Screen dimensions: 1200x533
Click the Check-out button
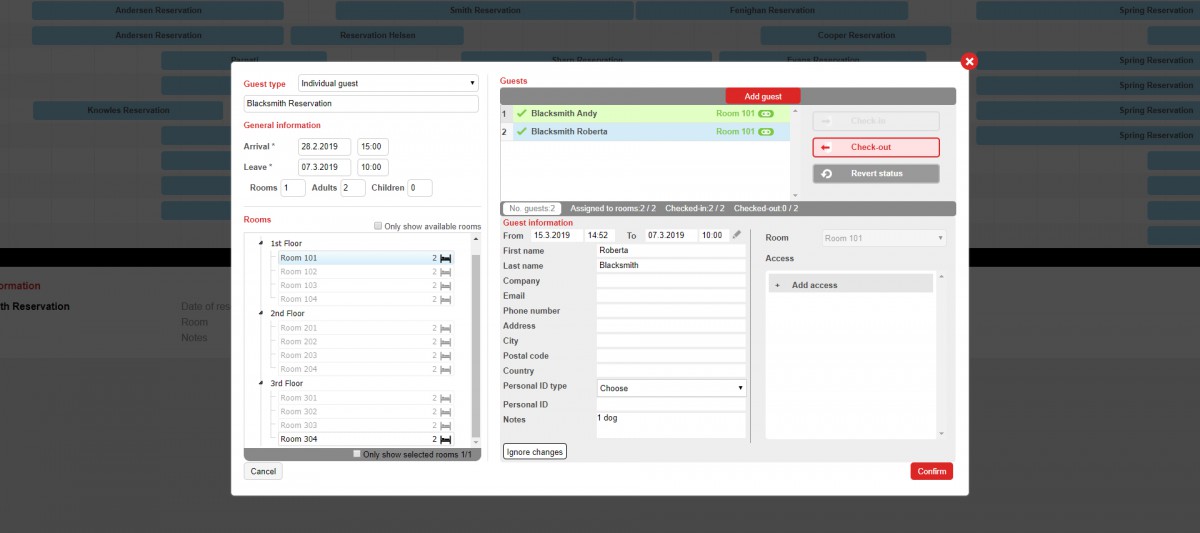(876, 147)
